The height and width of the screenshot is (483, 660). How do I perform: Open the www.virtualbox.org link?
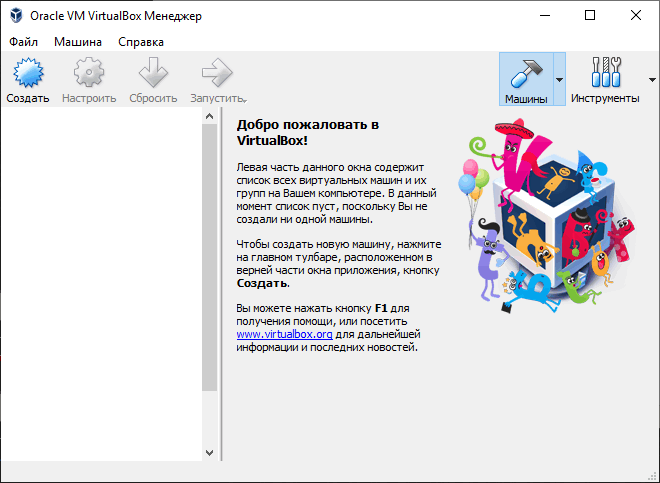click(285, 334)
